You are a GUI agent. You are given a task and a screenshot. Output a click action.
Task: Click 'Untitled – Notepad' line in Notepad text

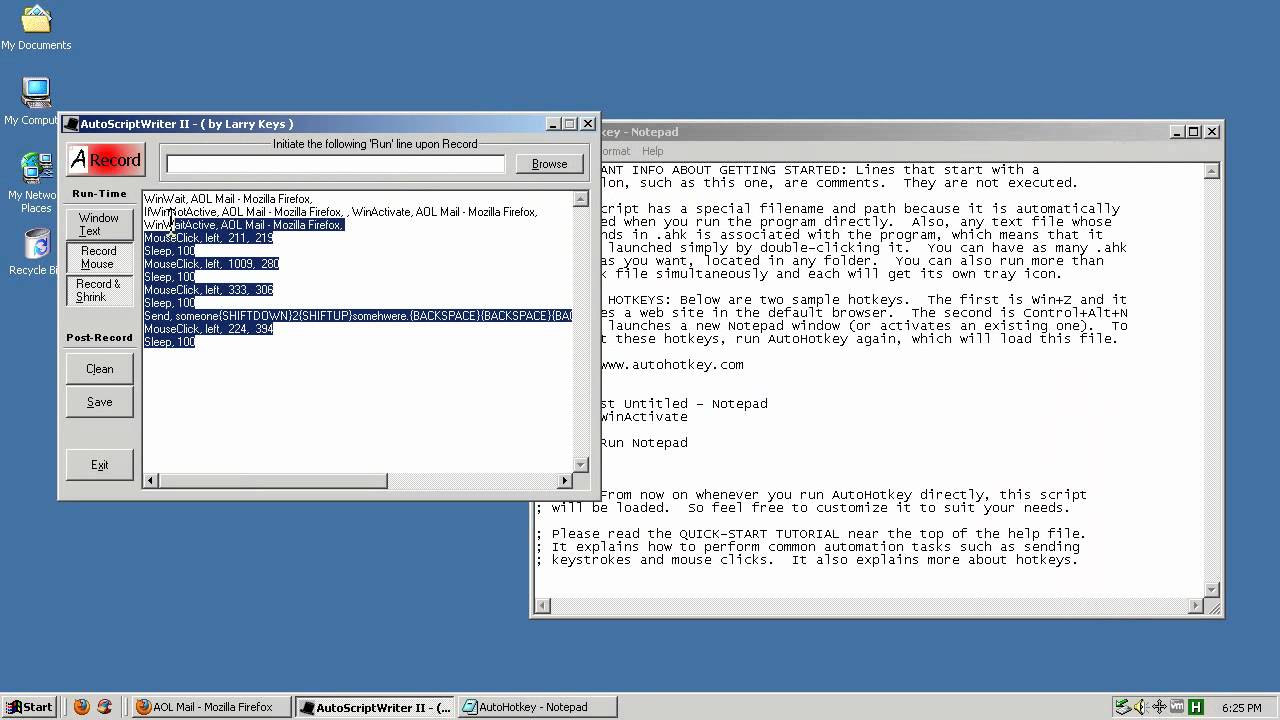696,404
